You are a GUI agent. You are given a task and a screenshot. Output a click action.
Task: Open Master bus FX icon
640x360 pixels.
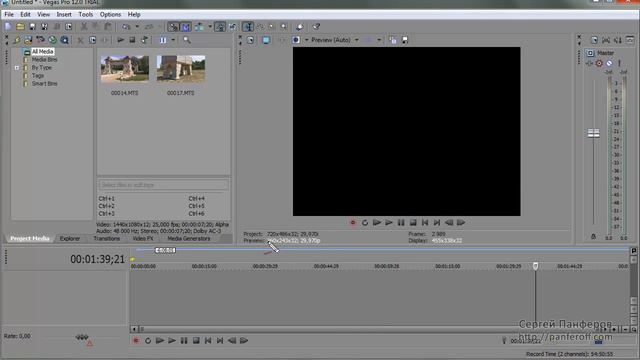589,63
